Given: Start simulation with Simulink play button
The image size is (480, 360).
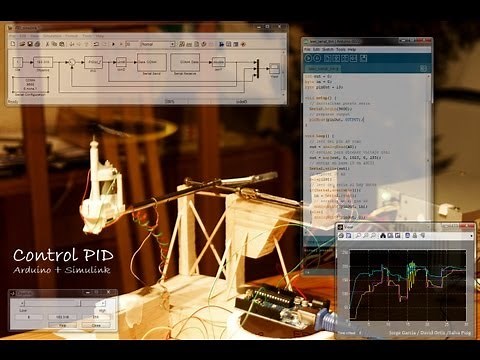Looking at the screenshot, I should click(113, 44).
